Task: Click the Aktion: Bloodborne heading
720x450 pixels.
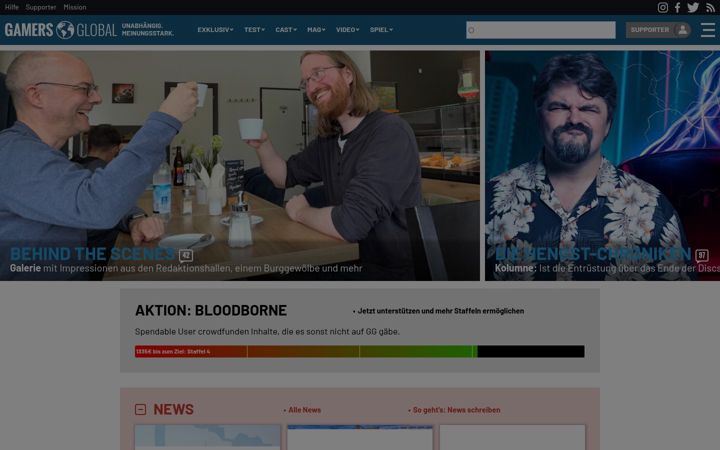Action: pos(211,310)
